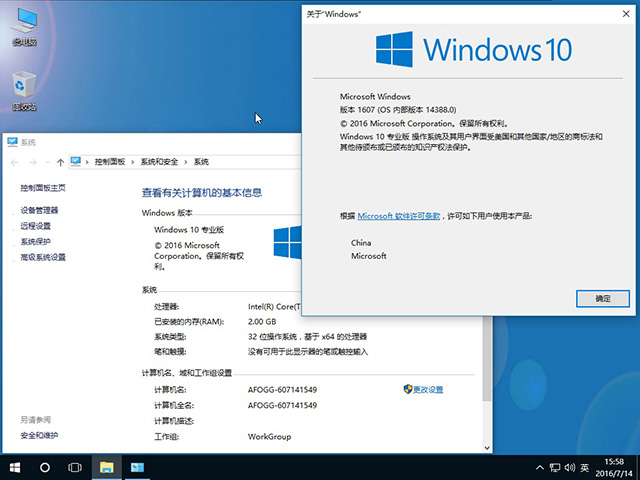Expand the 控制面板 breadcrumb chevron

(88, 162)
